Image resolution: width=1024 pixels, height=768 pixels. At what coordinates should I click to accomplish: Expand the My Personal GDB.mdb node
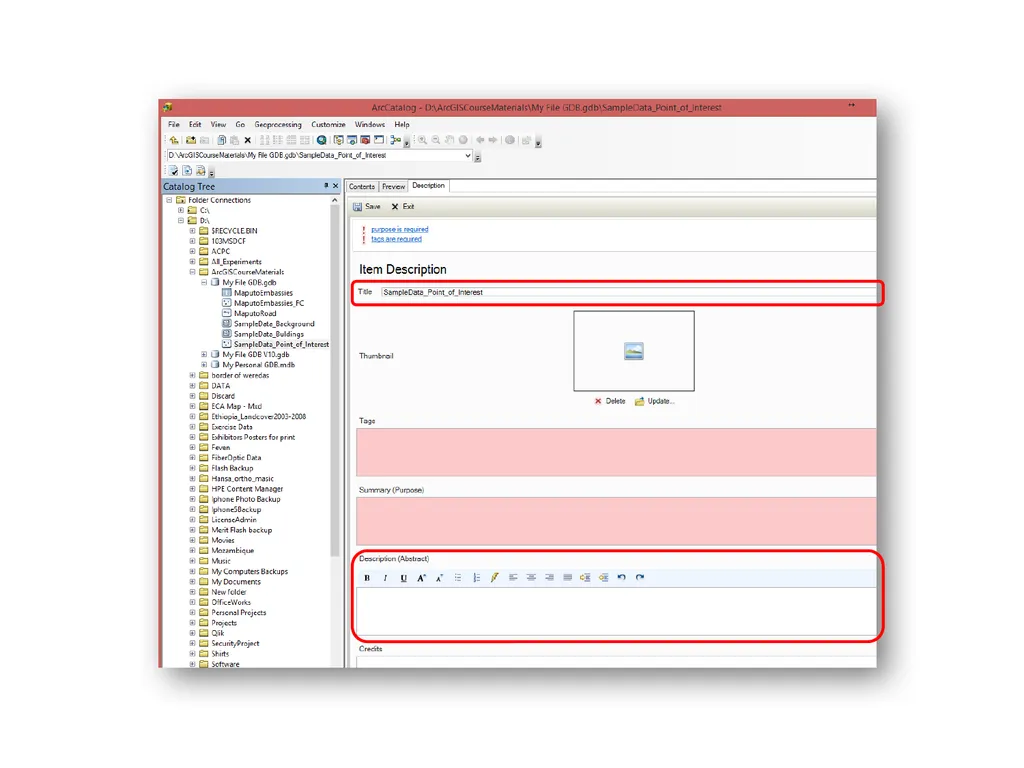pos(204,365)
